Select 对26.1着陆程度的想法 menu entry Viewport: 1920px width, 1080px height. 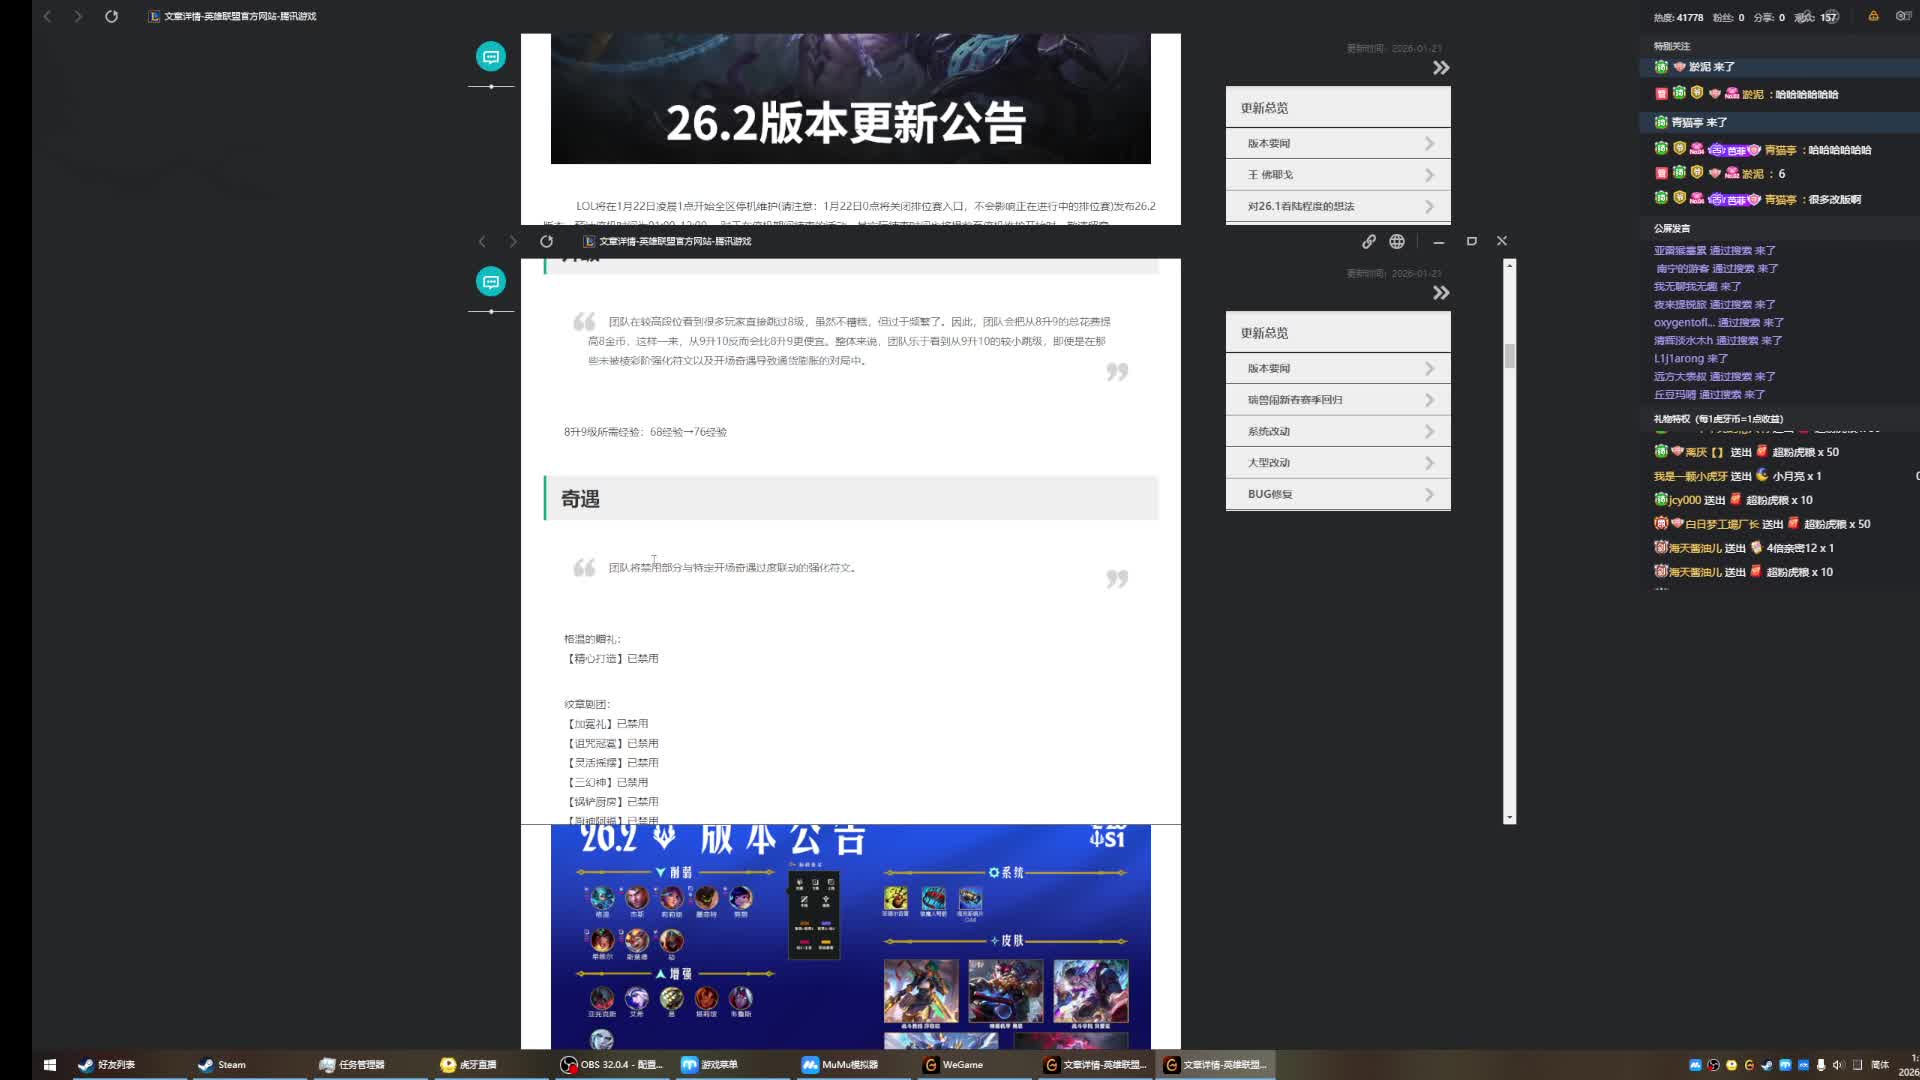[x=1337, y=206]
